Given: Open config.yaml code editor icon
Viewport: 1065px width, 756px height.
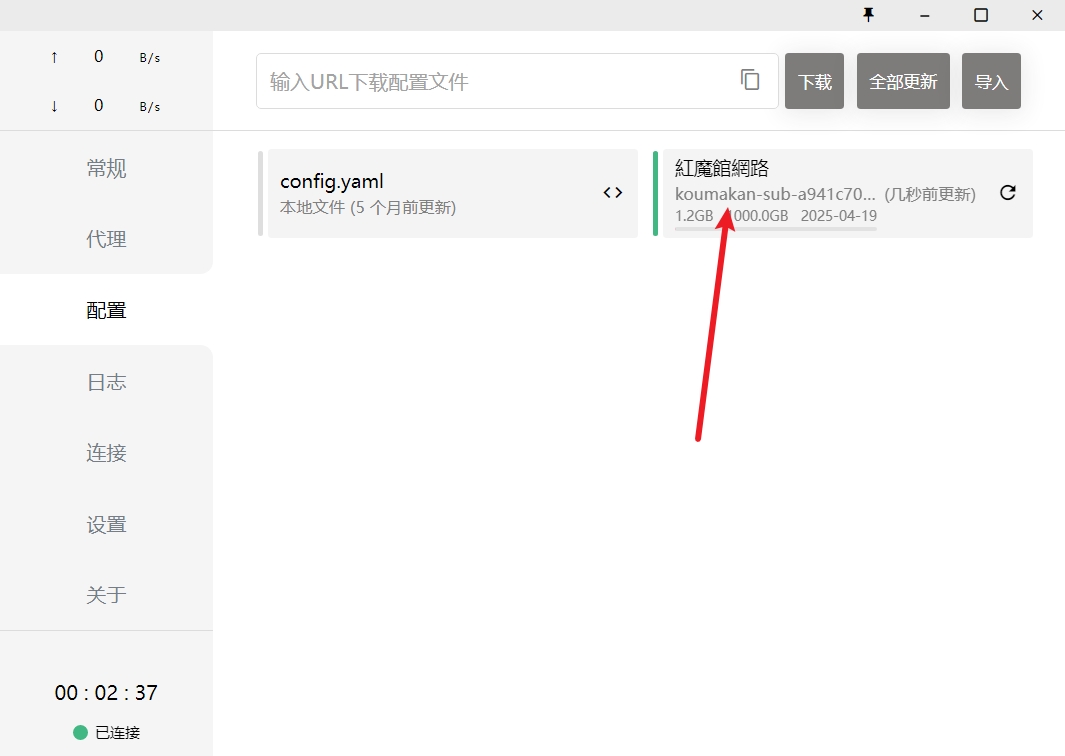Looking at the screenshot, I should tap(613, 193).
